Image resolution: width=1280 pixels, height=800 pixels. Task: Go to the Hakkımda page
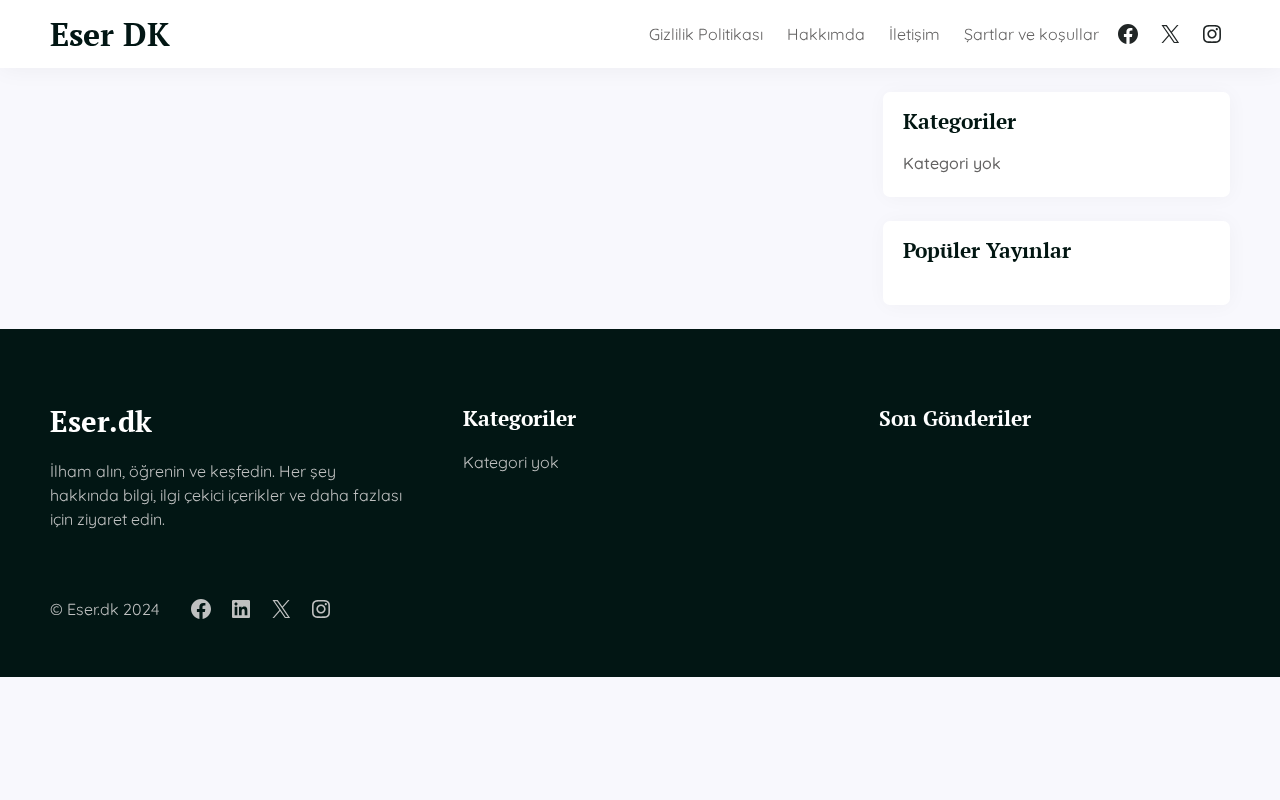826,34
